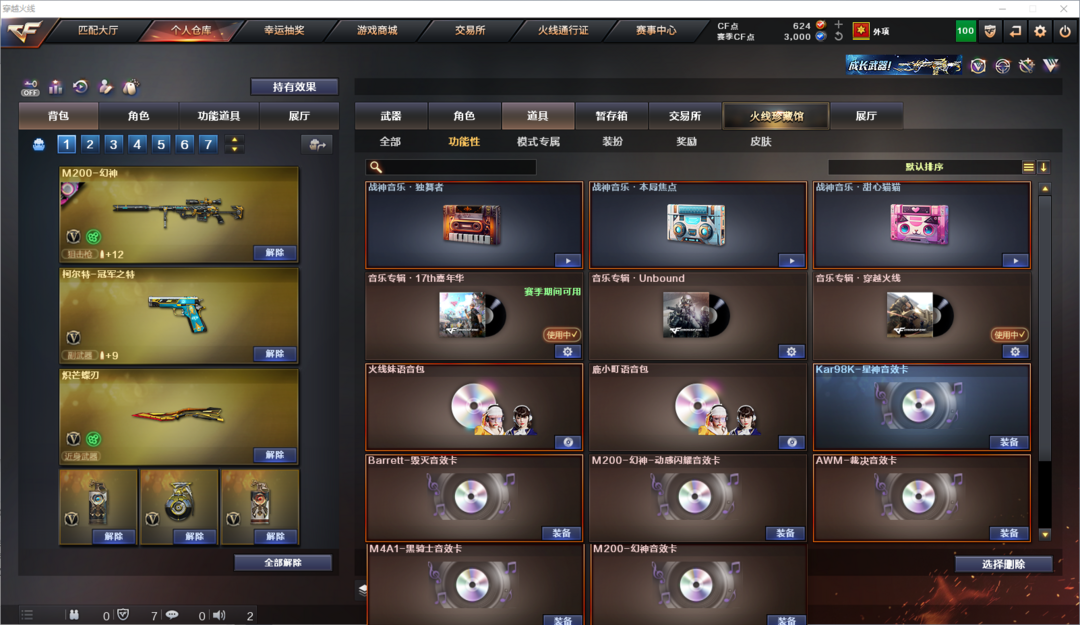Open the settings gear in top bar
This screenshot has width=1080, height=625.
[1040, 31]
